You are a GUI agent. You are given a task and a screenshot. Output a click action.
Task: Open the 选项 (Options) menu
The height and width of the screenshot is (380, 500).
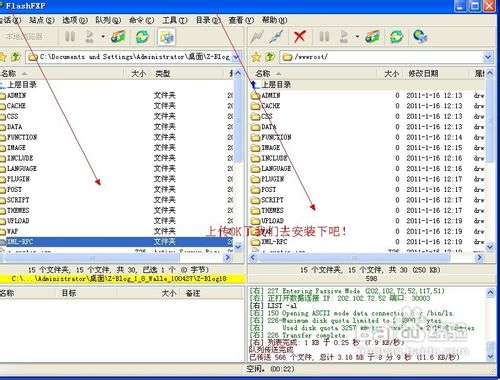pos(75,20)
